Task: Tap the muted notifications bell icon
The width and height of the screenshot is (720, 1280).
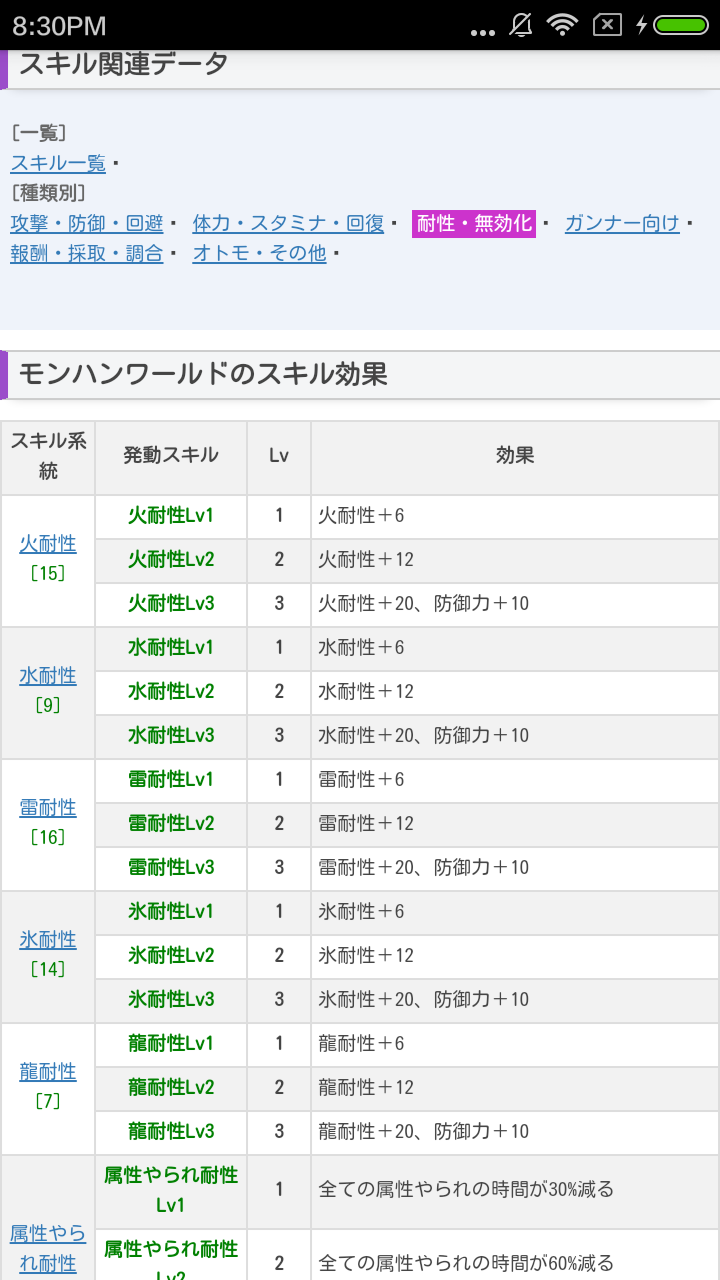Action: [x=521, y=25]
